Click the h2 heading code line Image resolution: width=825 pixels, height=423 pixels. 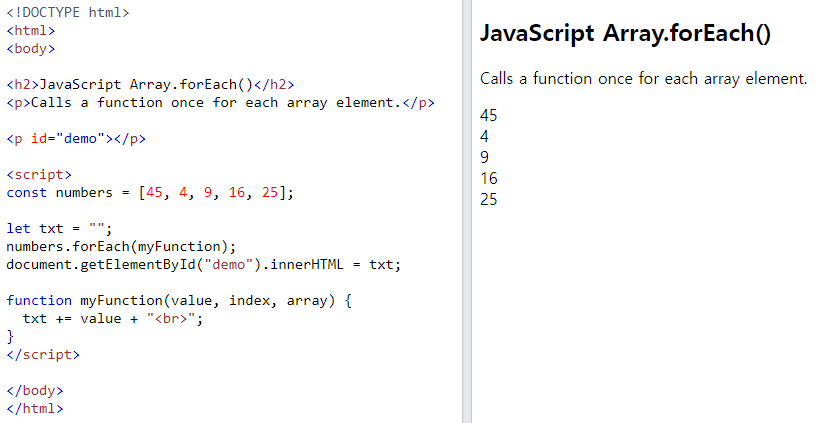150,85
